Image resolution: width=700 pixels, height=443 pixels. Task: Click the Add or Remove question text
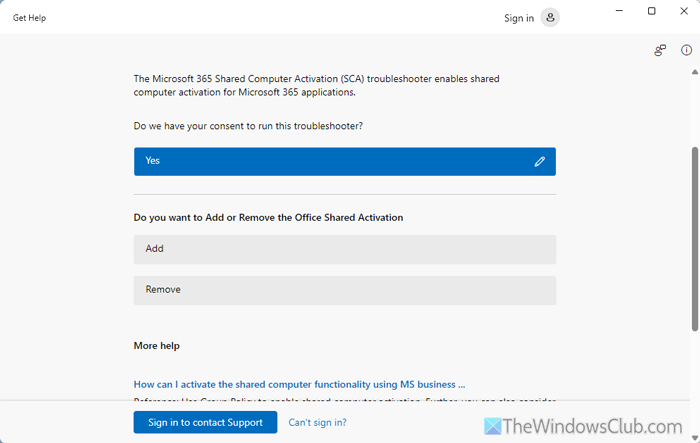[x=268, y=217]
